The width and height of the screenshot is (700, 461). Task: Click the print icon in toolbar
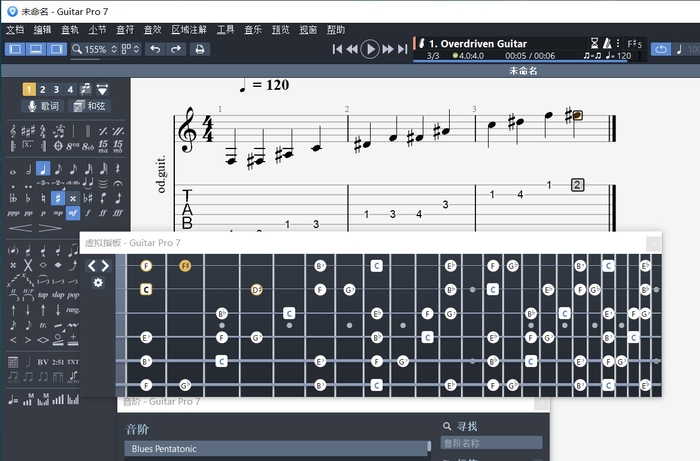[200, 49]
